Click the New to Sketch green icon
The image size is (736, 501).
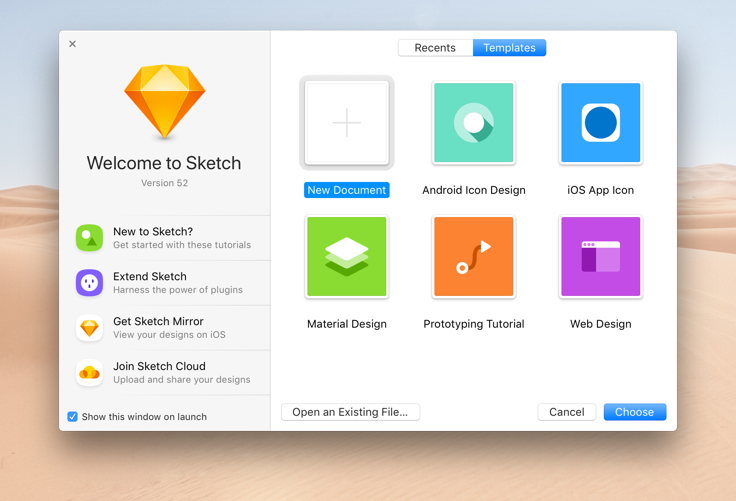click(x=89, y=238)
